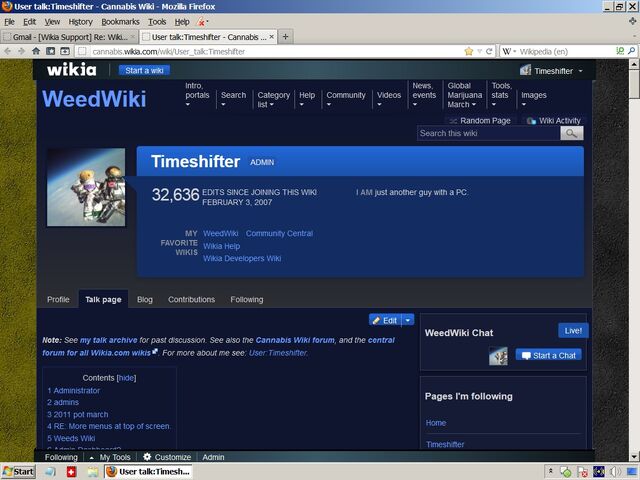This screenshot has height=480, width=640.
Task: Bookmark this page with the star icon
Action: tap(469, 51)
